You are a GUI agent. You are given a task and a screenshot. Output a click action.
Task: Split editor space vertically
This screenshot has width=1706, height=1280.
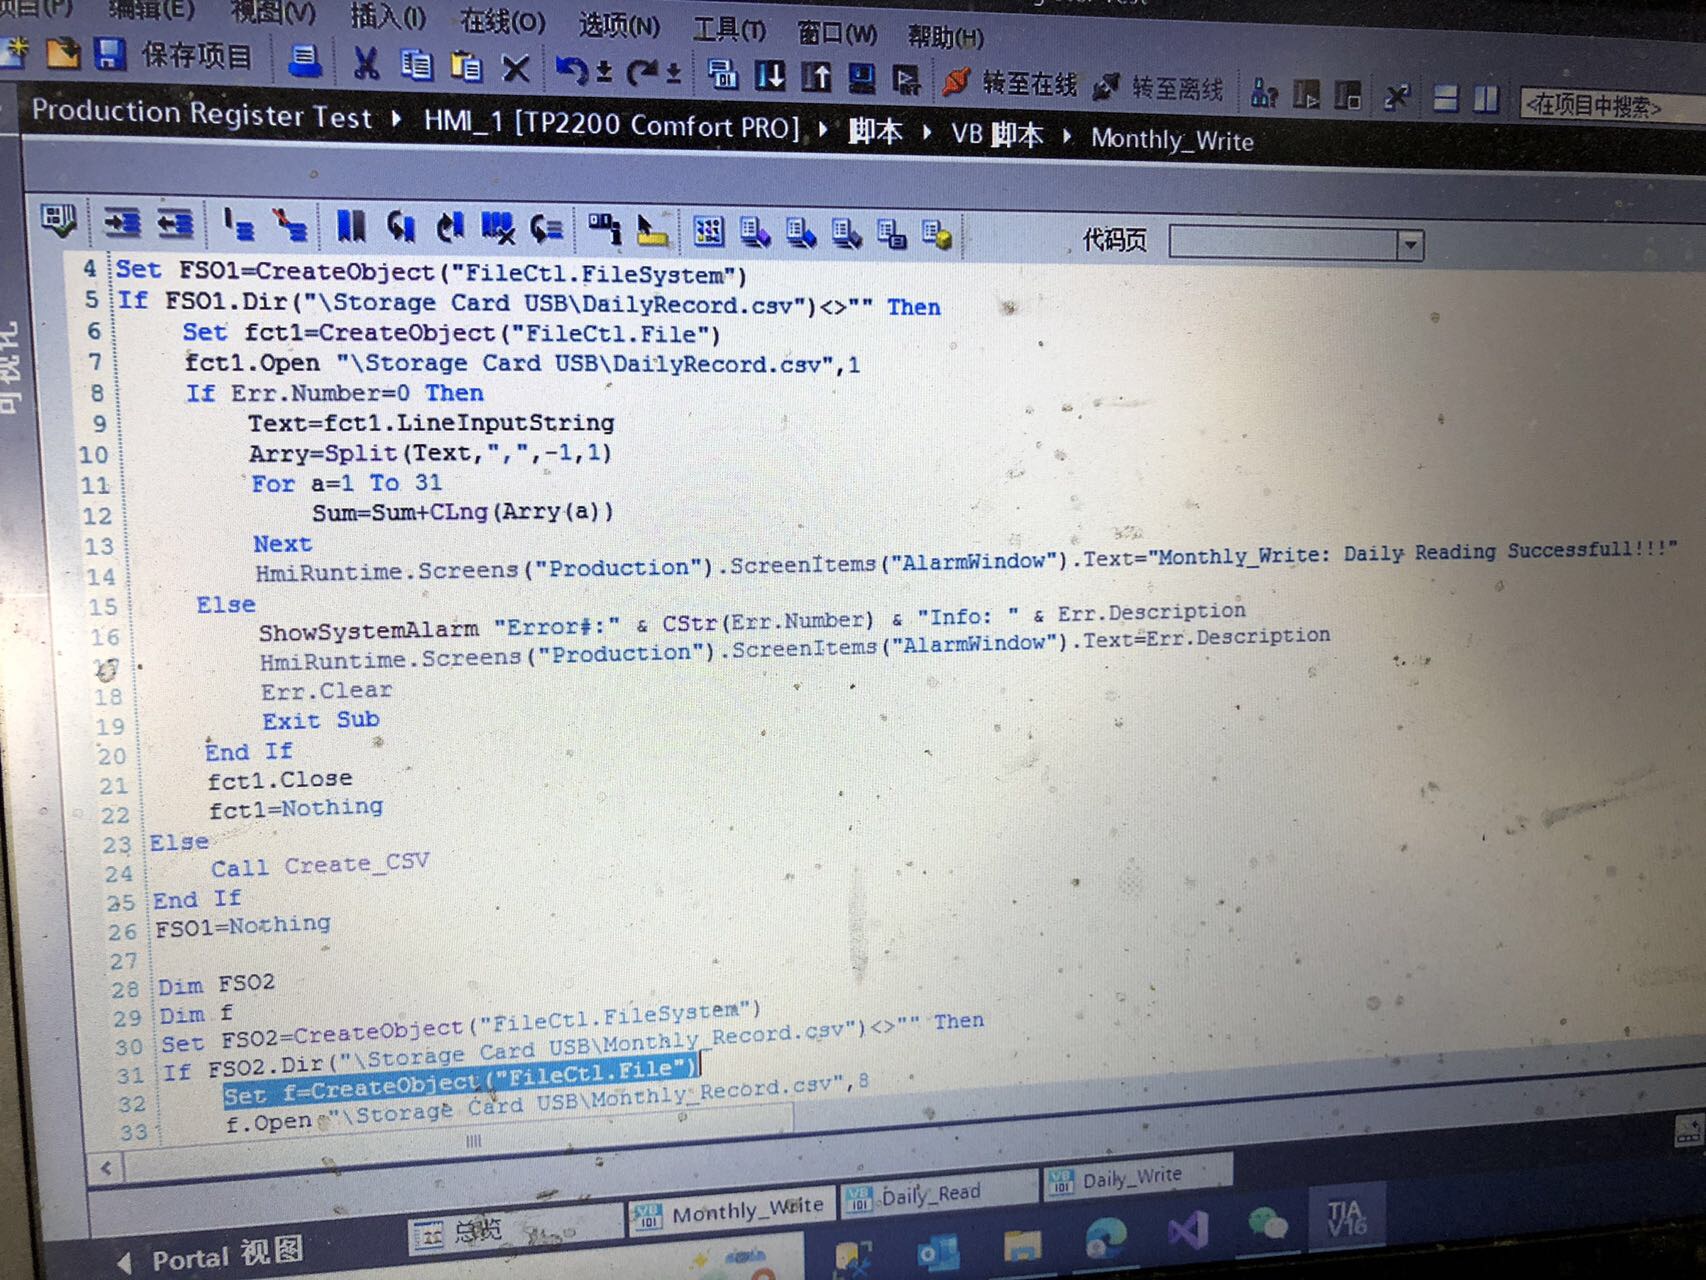[x=1486, y=100]
